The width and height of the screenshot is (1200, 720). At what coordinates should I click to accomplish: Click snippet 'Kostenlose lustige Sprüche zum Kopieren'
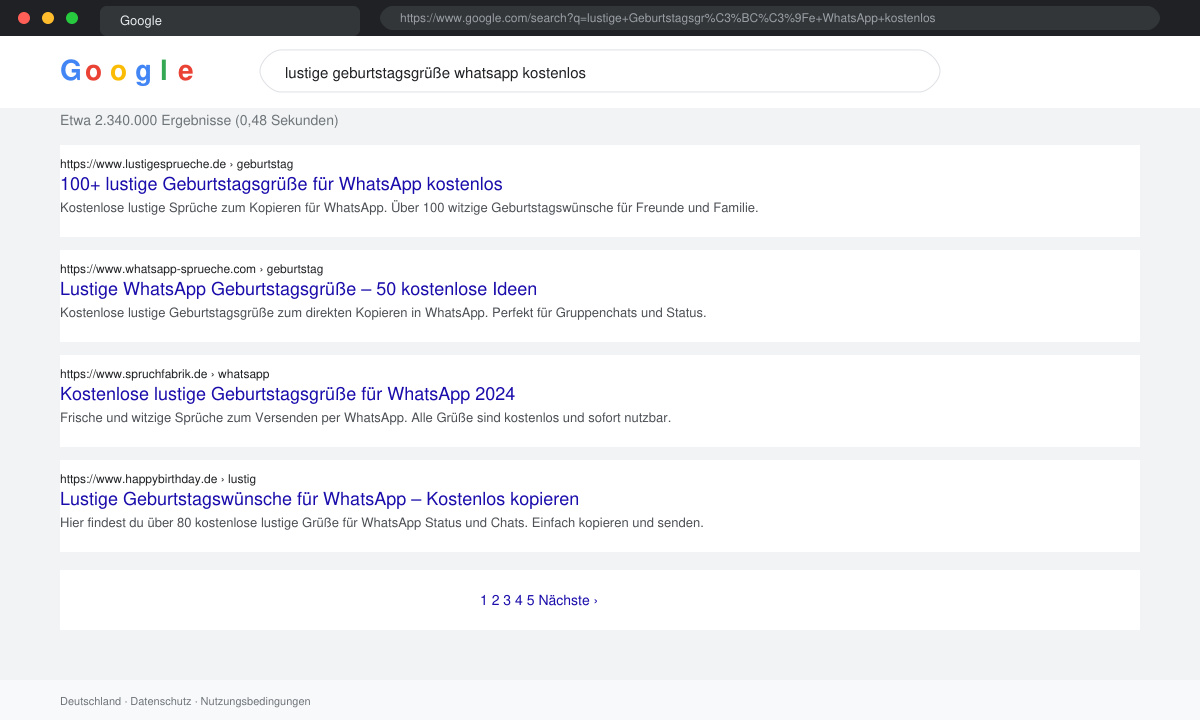[409, 208]
